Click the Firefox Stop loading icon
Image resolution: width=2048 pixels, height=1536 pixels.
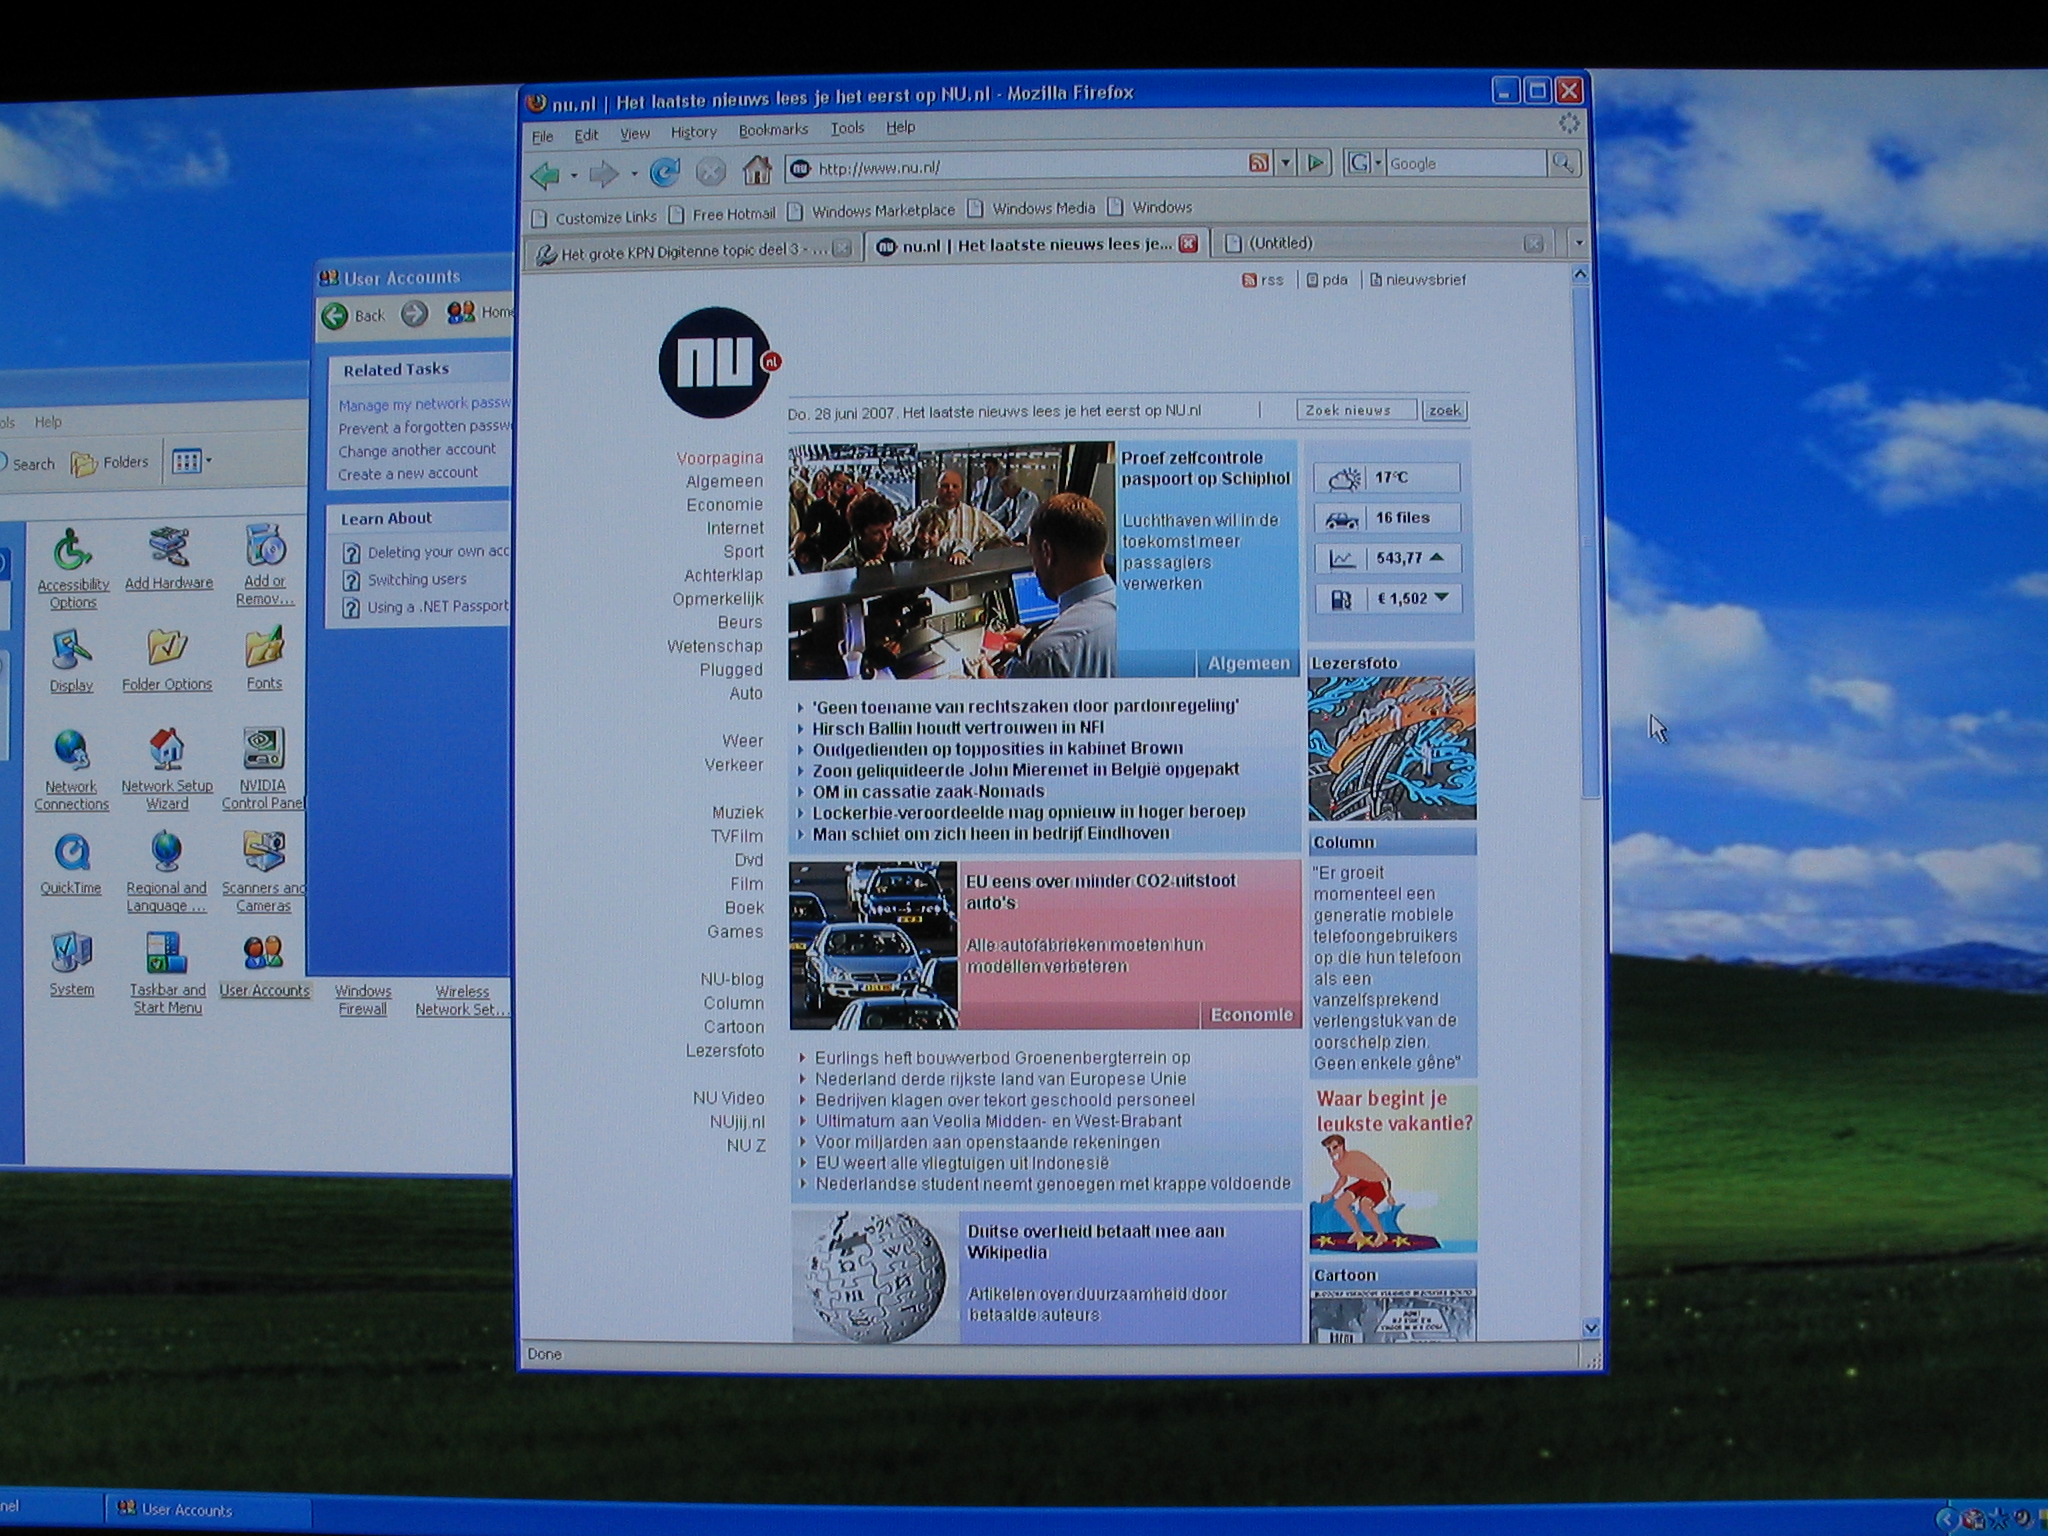[x=710, y=172]
